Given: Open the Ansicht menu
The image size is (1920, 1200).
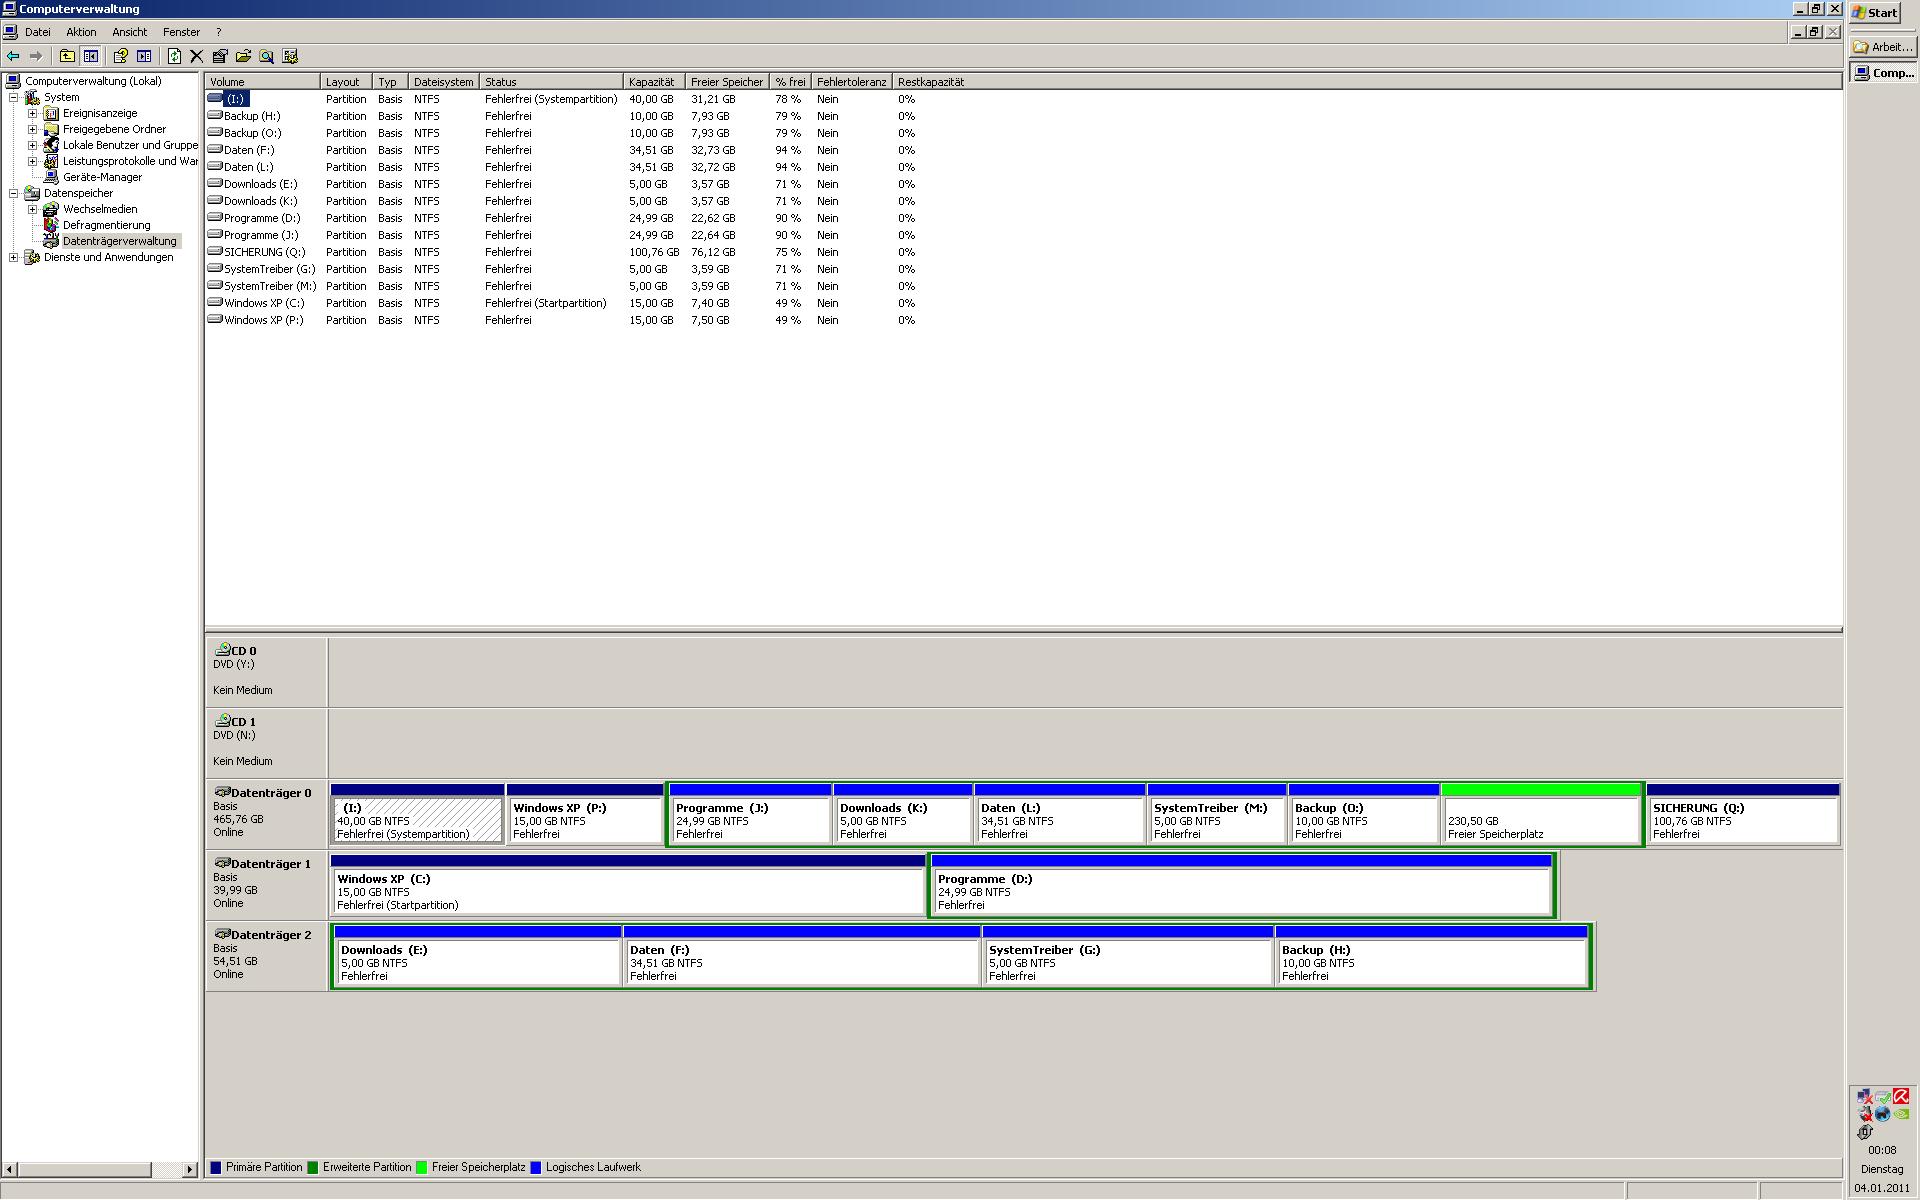Looking at the screenshot, I should tap(129, 32).
